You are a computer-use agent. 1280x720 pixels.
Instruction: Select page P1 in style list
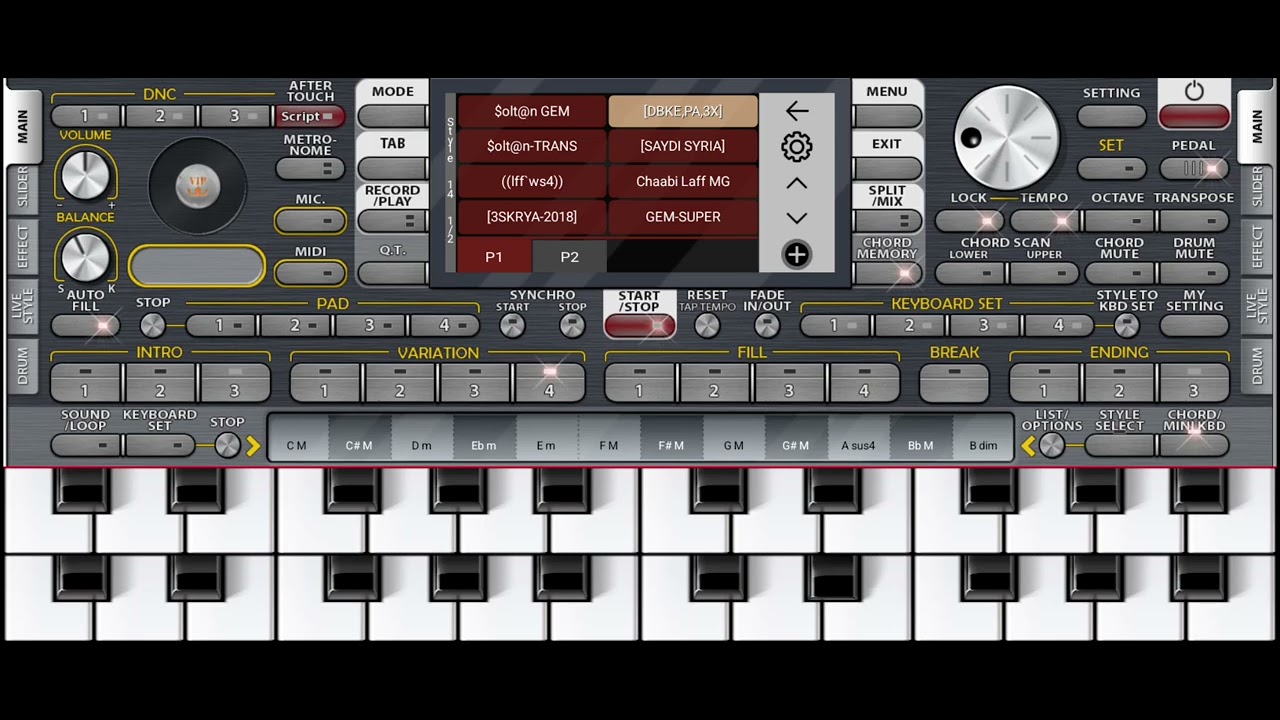(494, 257)
